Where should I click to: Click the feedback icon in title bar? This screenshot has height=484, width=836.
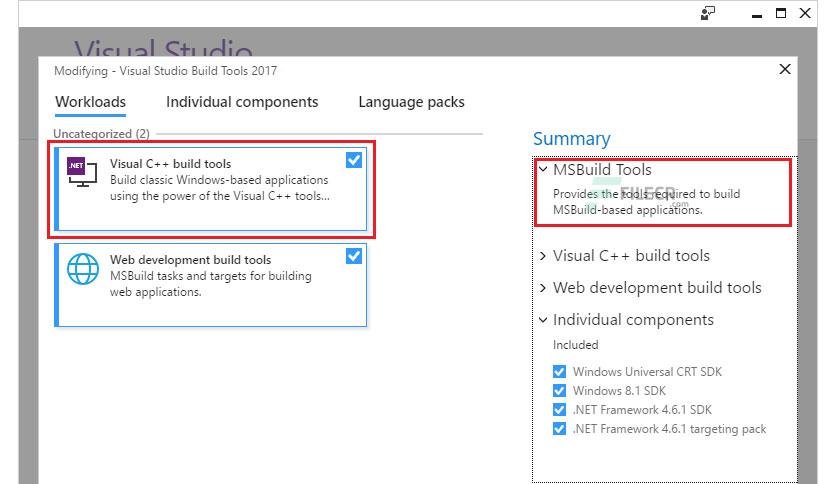click(x=708, y=13)
